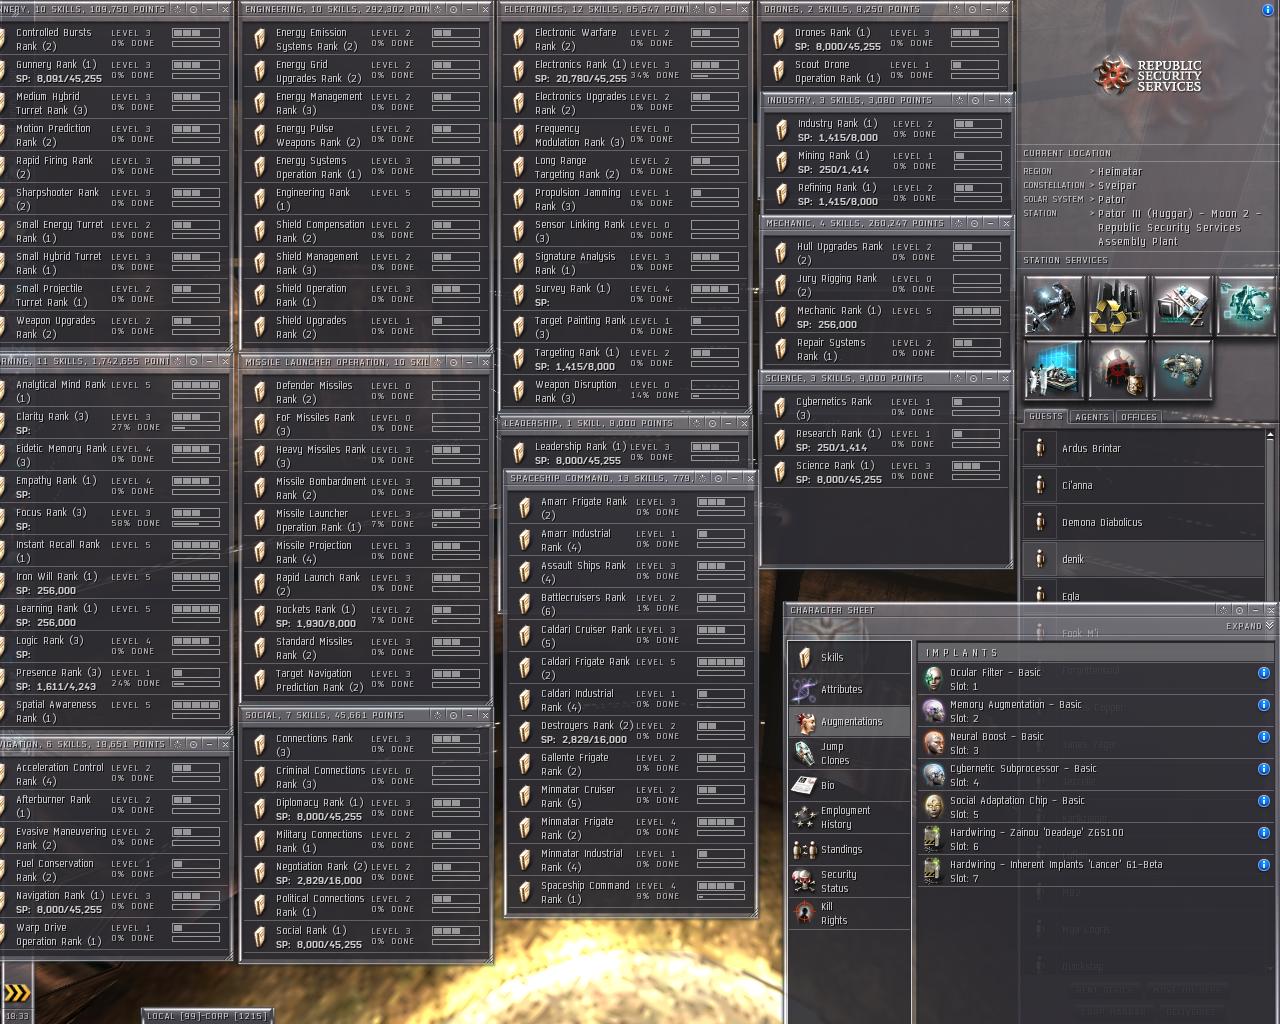Follow the Pator solar system link
The height and width of the screenshot is (1024, 1280).
[1112, 199]
